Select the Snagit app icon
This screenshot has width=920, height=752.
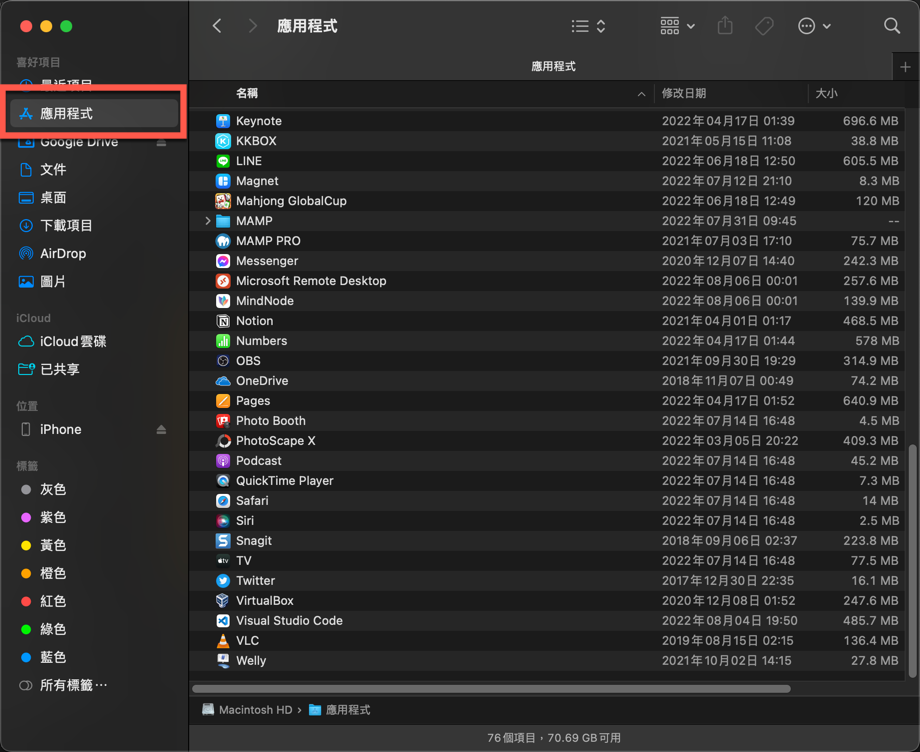click(222, 540)
